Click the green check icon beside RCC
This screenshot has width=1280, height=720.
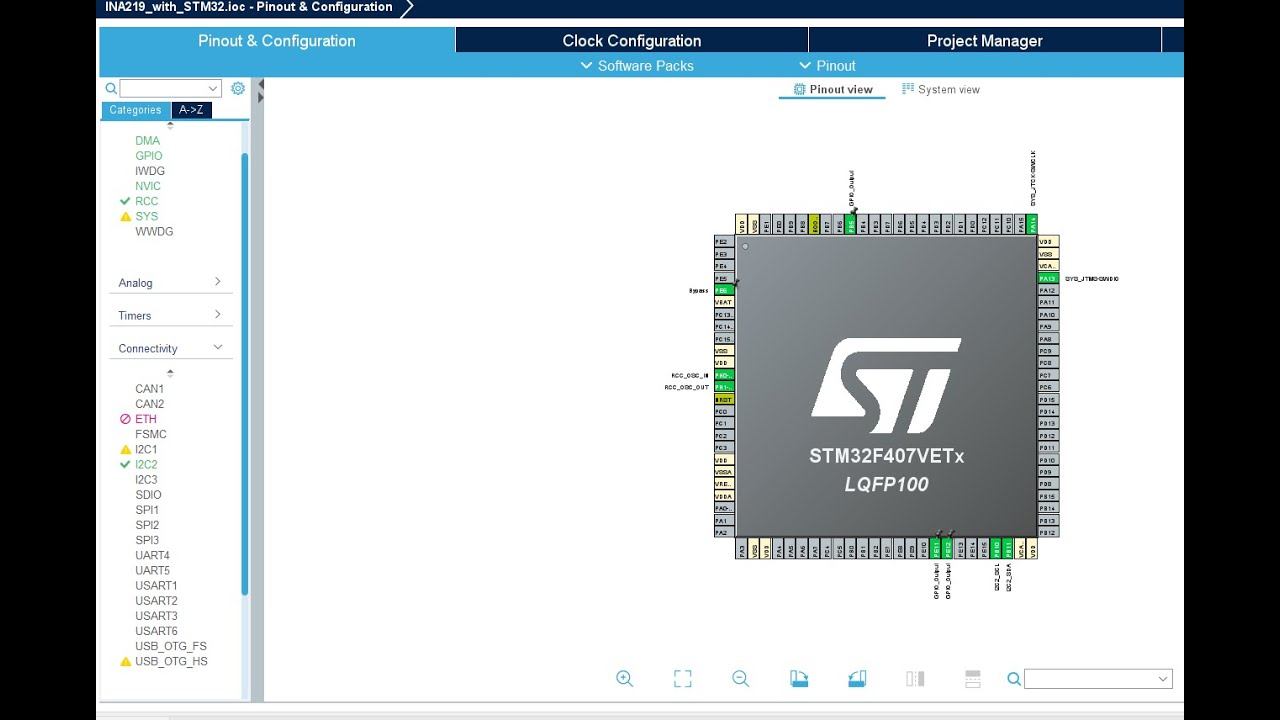(x=125, y=201)
